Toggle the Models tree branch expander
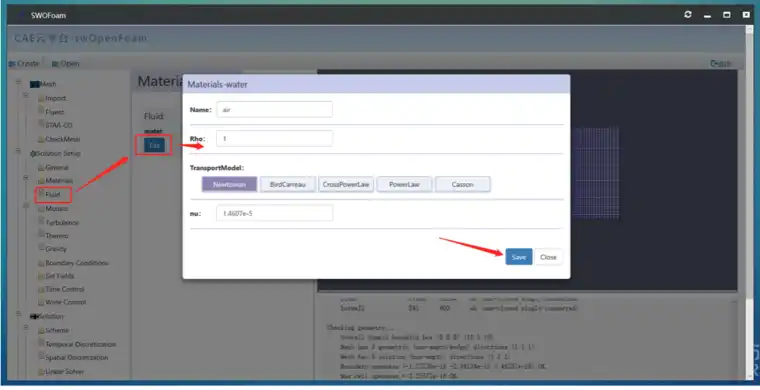Image resolution: width=760 pixels, height=390 pixels. pos(26,206)
